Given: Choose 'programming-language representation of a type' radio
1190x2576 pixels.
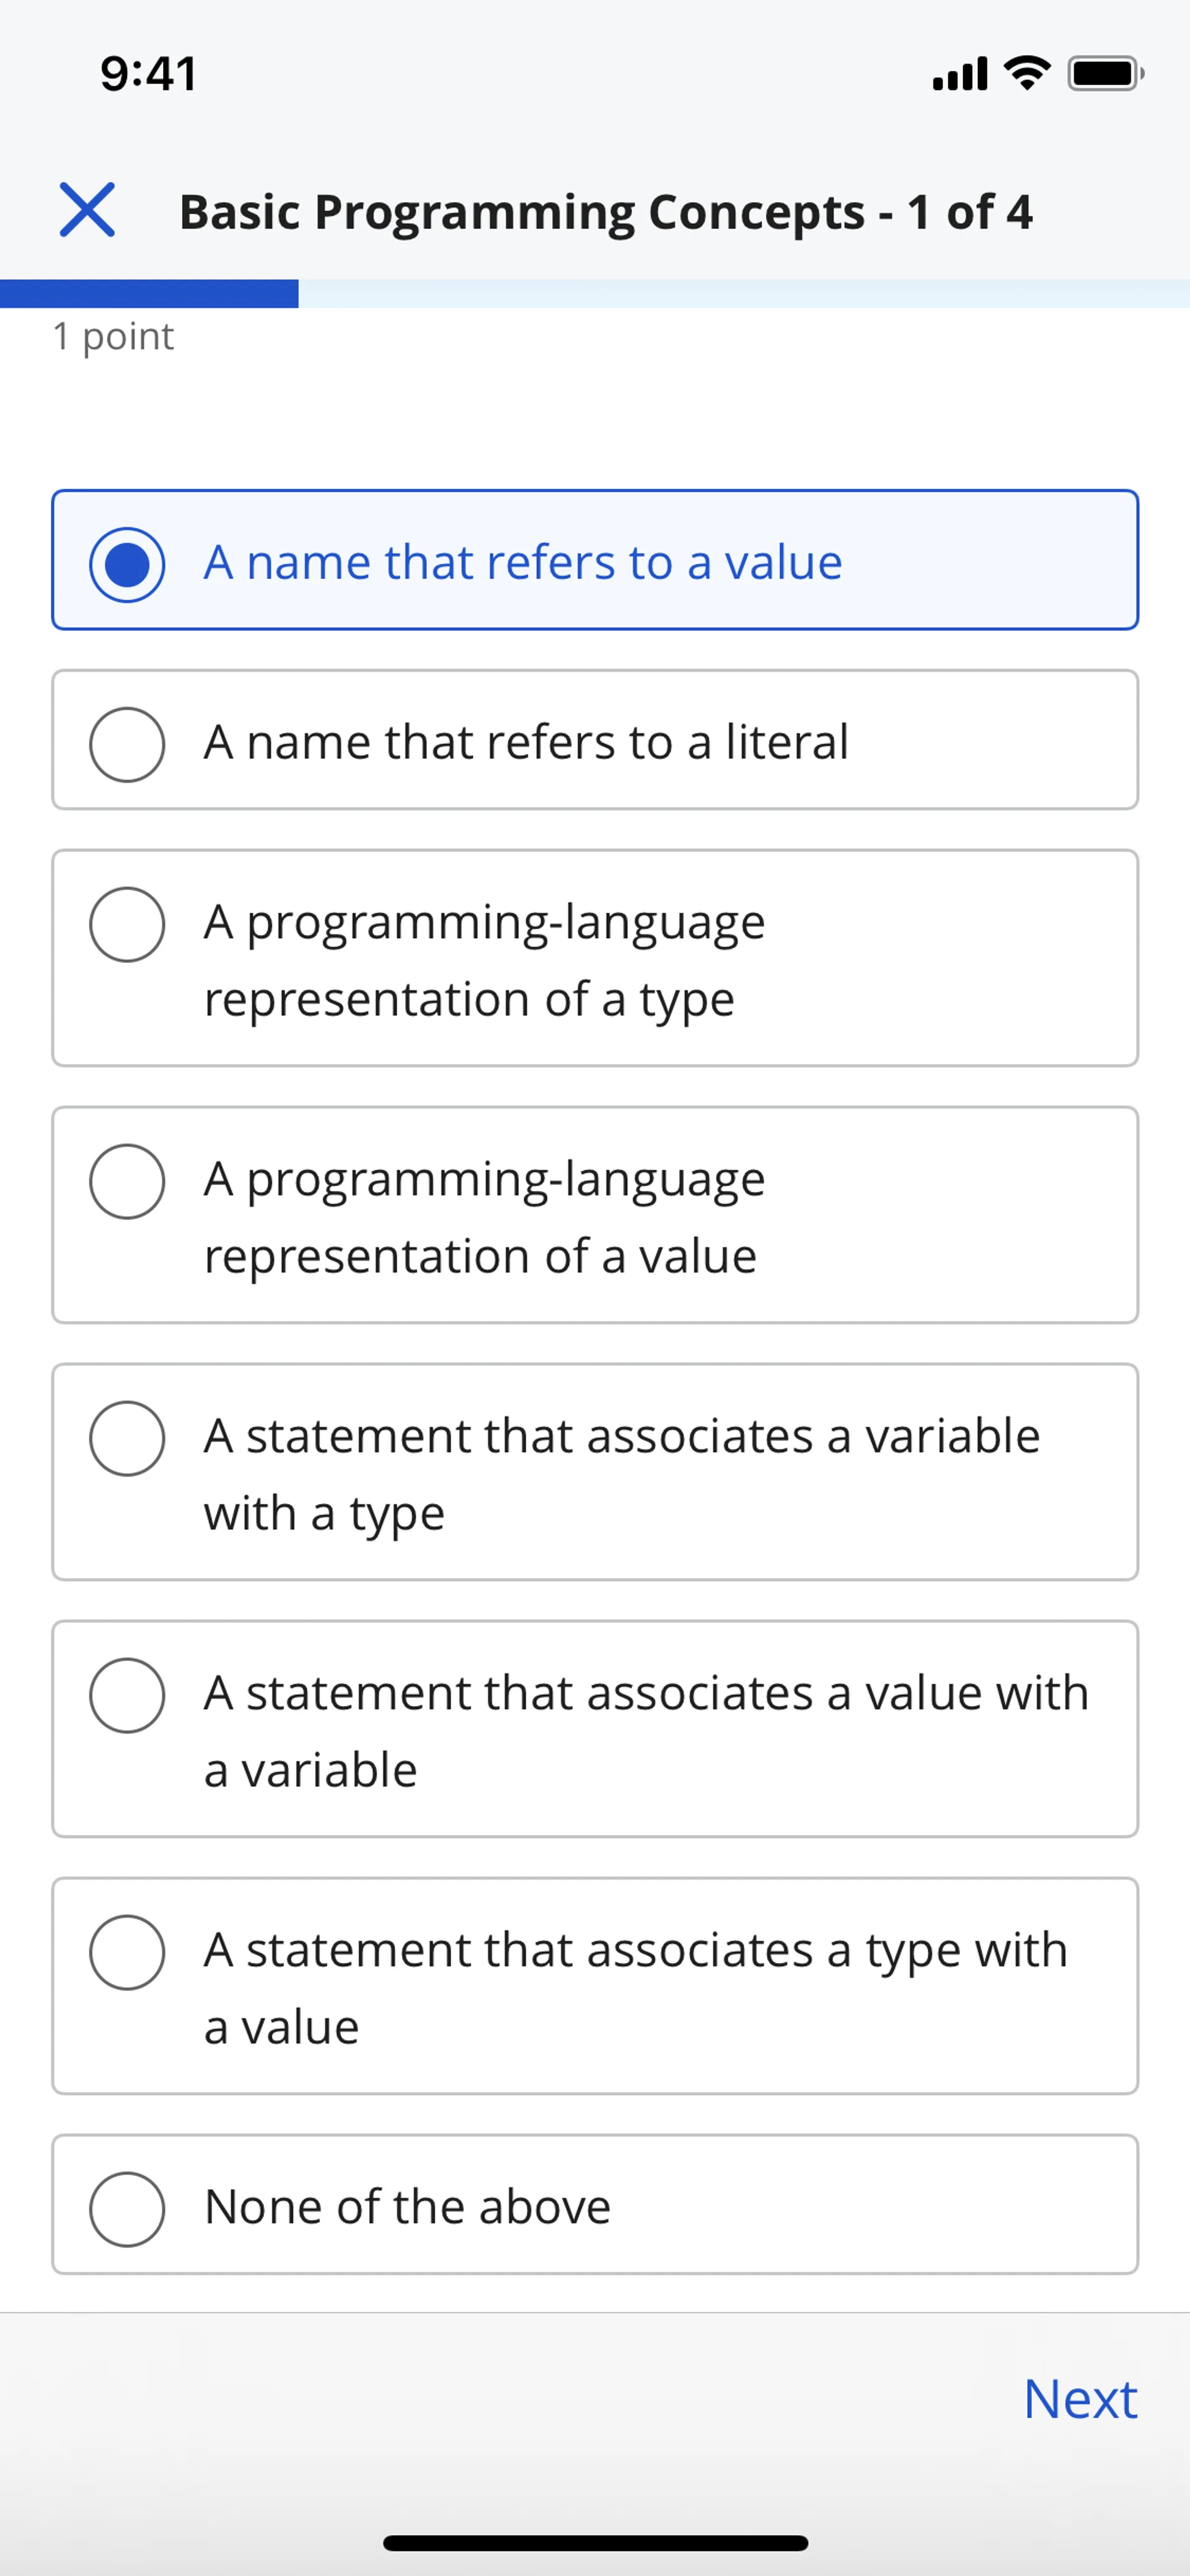Looking at the screenshot, I should click(x=127, y=924).
